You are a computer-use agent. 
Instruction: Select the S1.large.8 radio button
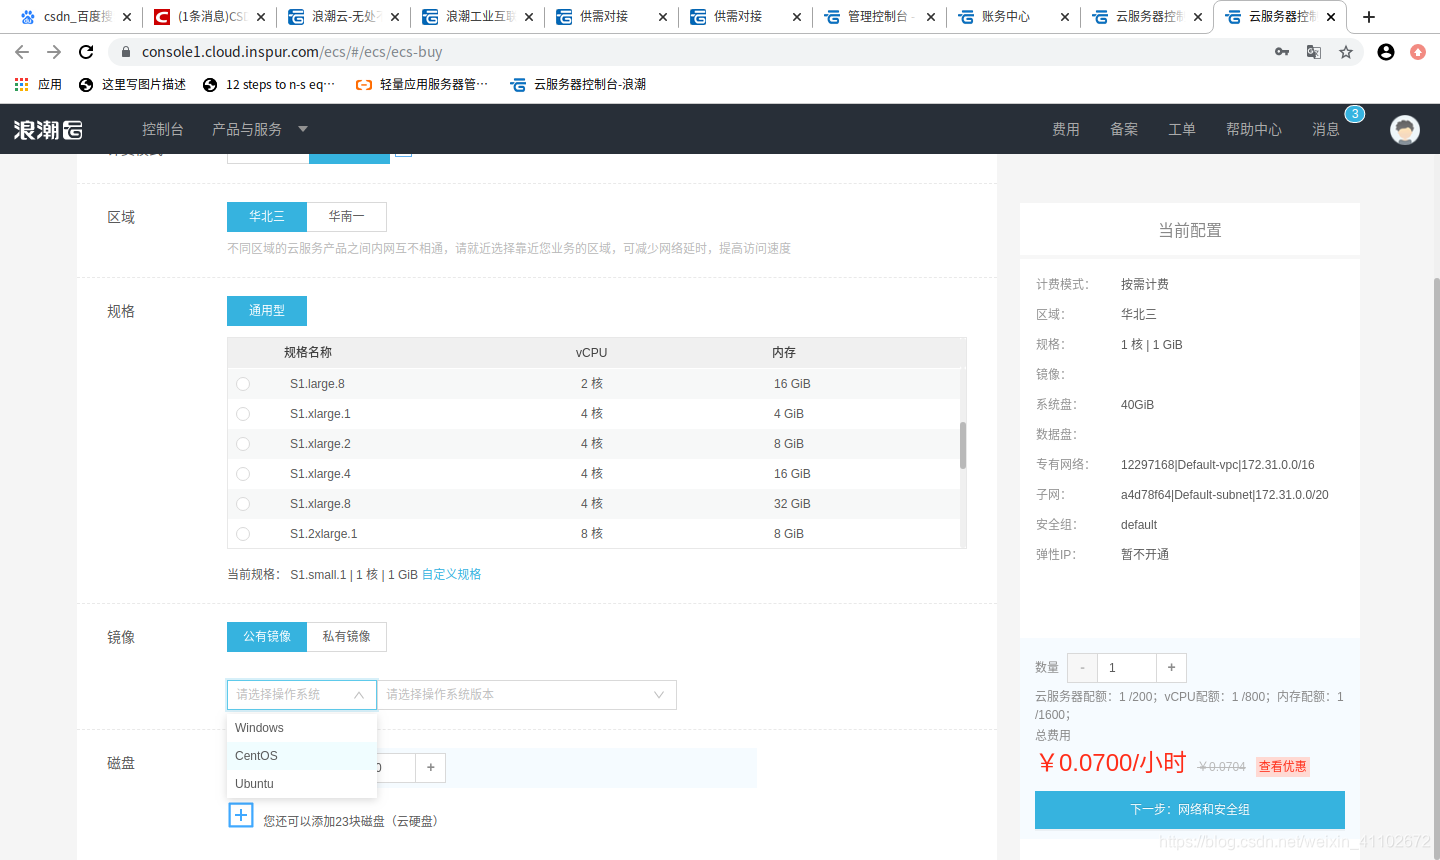[x=243, y=384]
